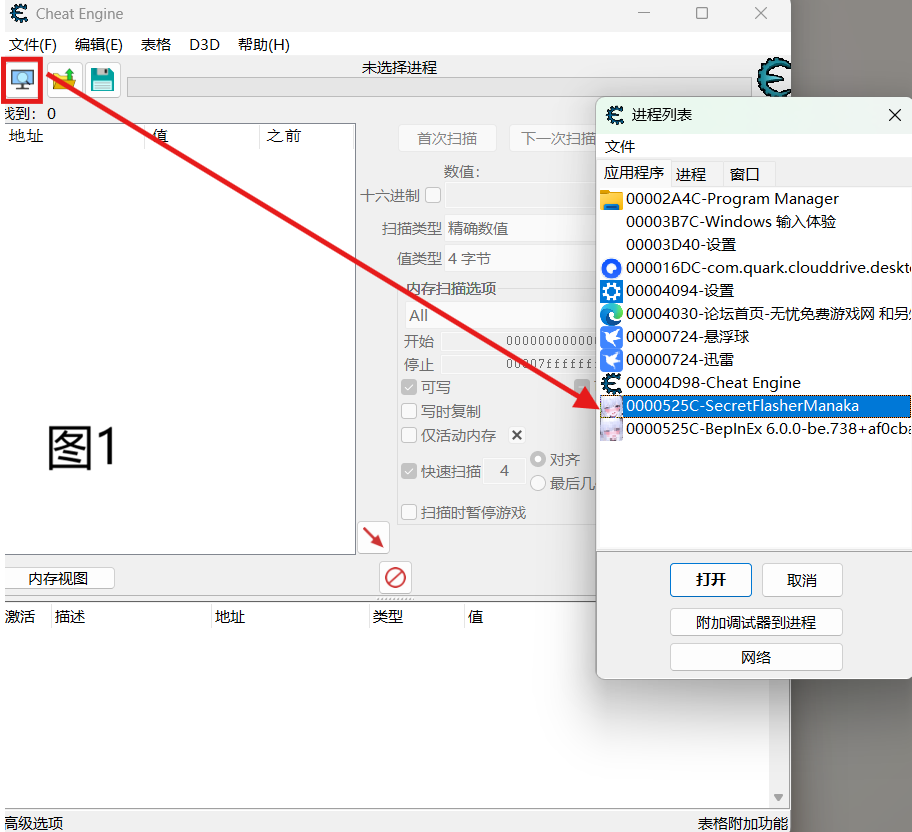Screen dimensions: 912x832
Task: Select the quark clouddrive process entry
Action: 755,268
